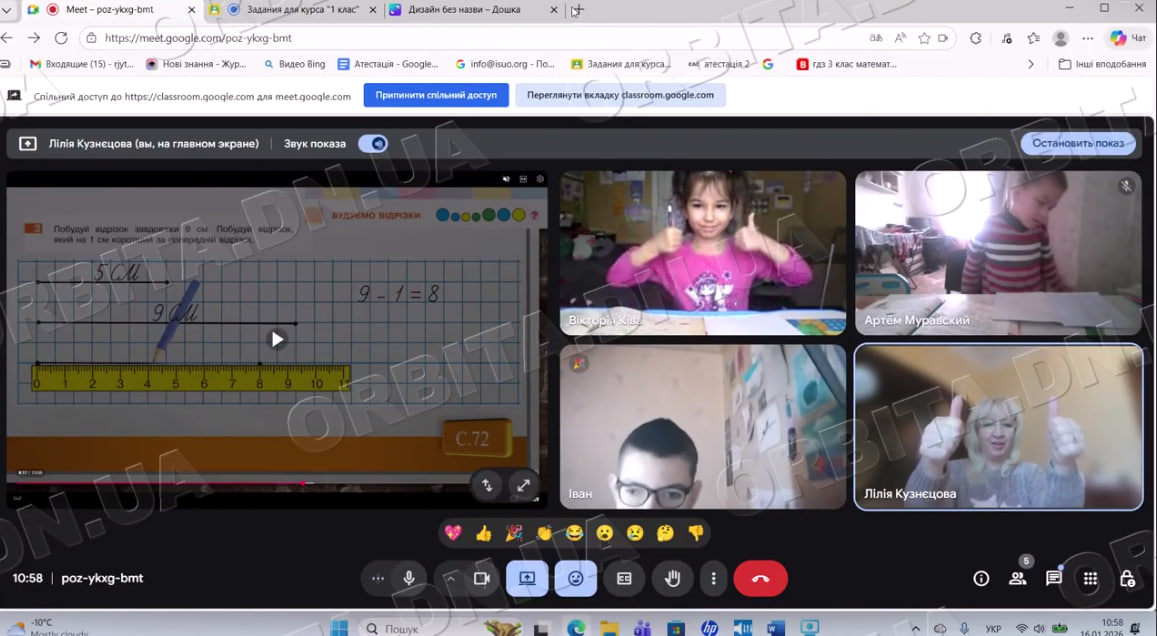Raise hand in the meeting
The image size is (1157, 636).
(673, 578)
